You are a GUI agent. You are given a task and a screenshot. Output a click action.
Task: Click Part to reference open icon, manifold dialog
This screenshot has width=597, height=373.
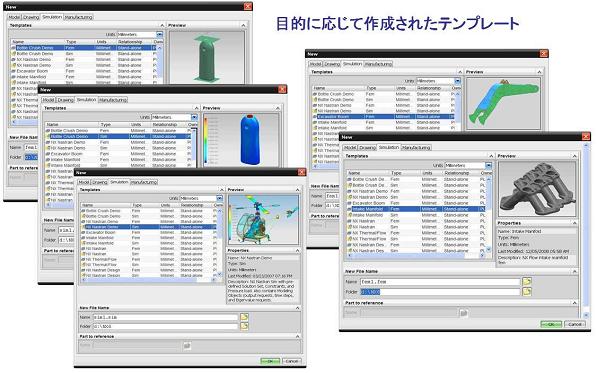click(463, 313)
